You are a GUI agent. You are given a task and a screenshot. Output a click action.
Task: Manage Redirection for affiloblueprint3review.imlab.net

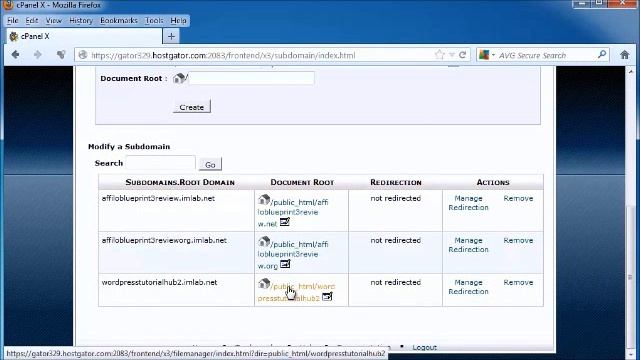(468, 203)
